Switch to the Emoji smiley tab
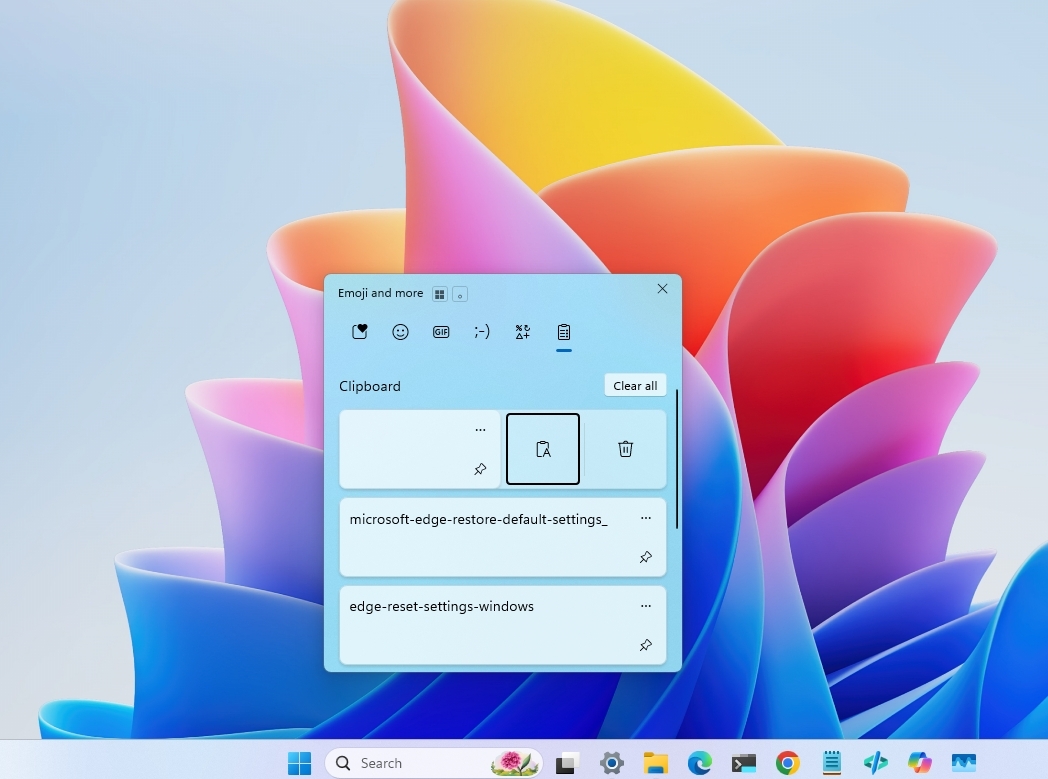This screenshot has width=1048, height=779. point(400,331)
